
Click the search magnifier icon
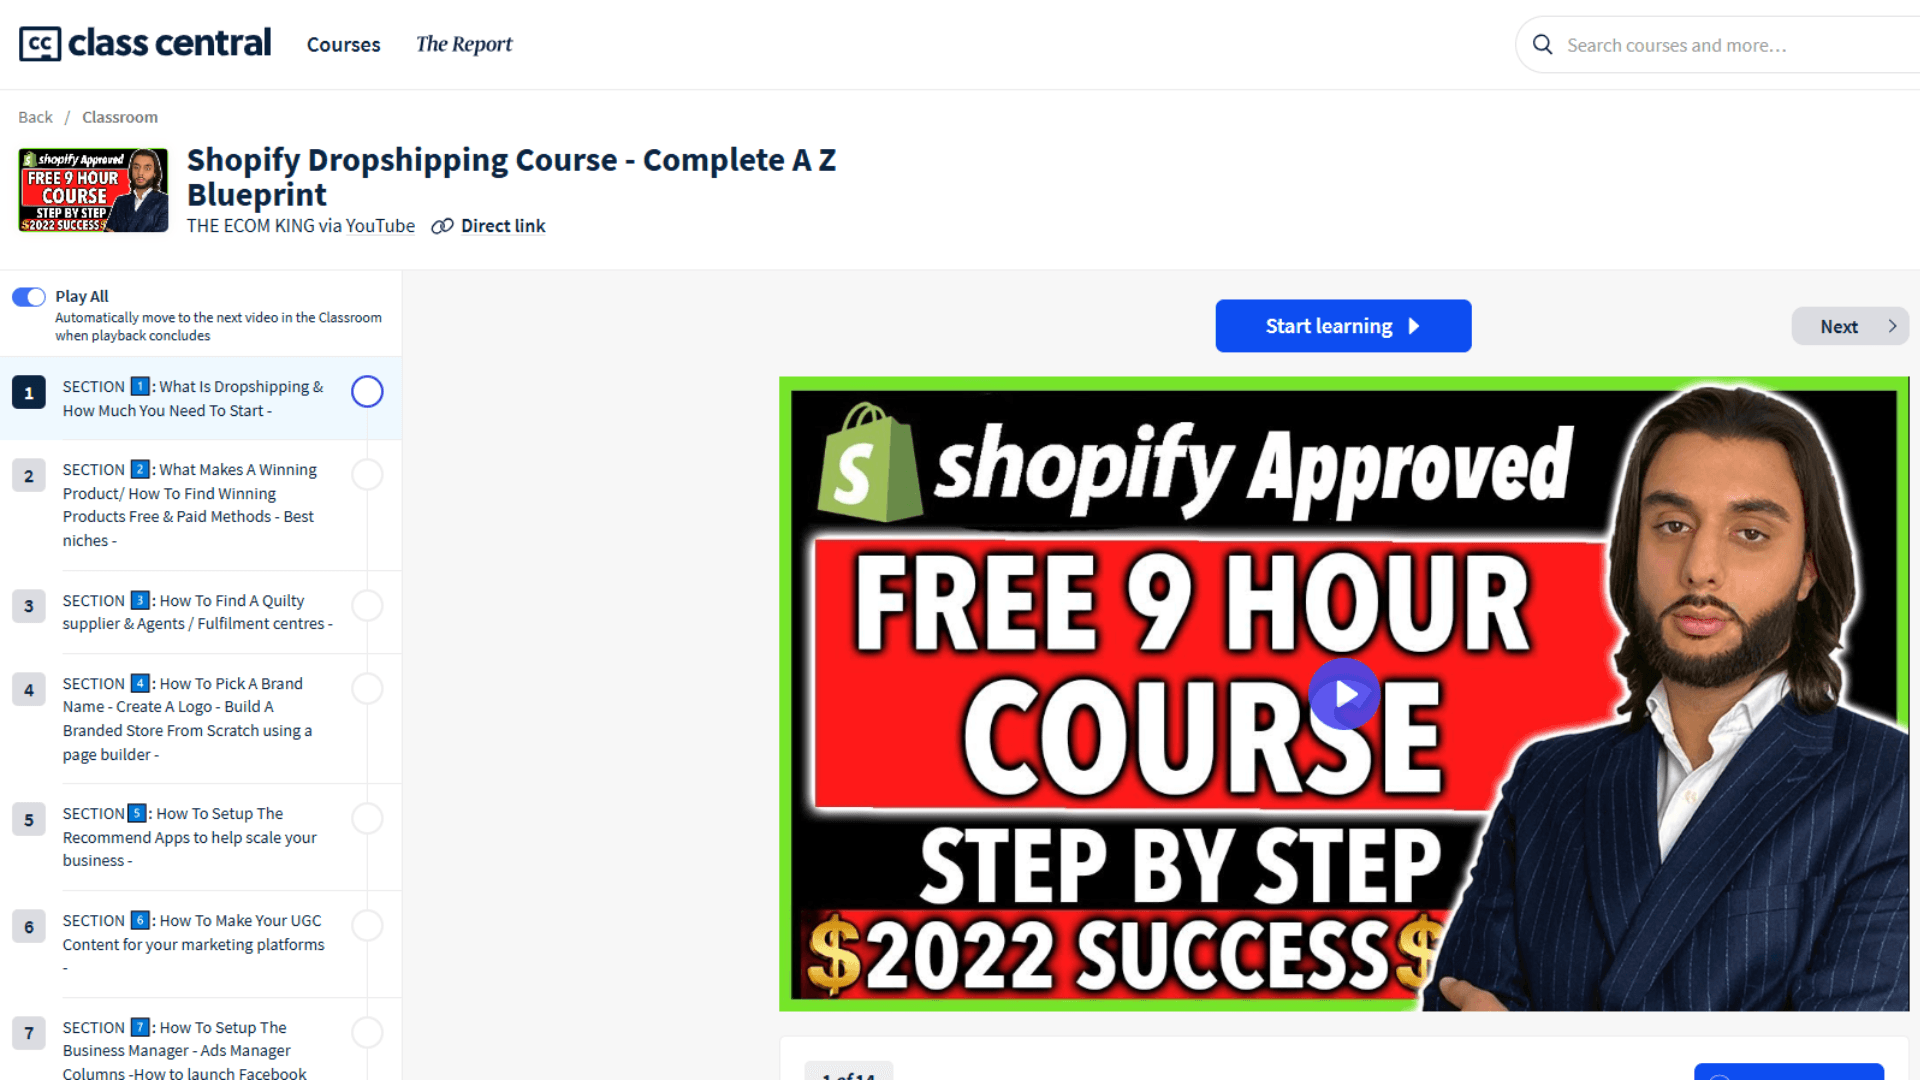tap(1543, 45)
